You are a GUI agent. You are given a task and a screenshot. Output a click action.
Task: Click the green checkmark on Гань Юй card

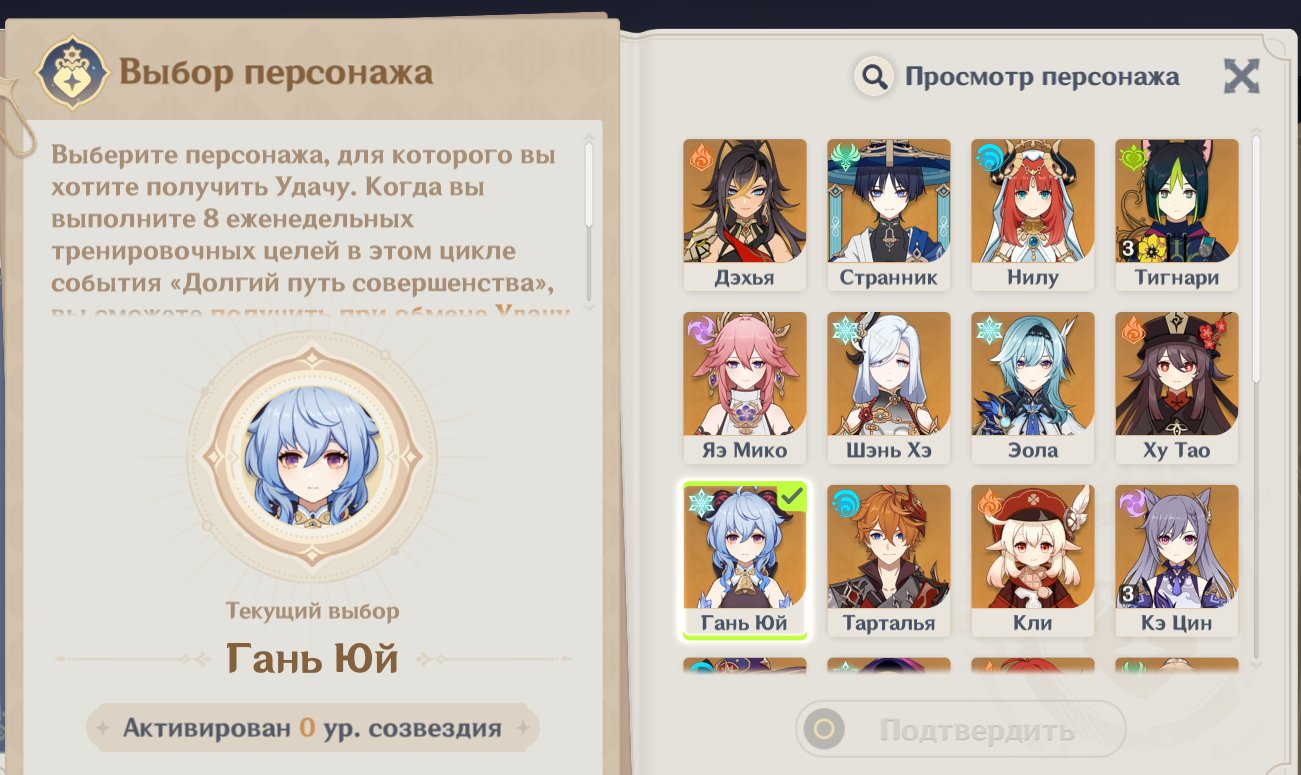click(792, 497)
